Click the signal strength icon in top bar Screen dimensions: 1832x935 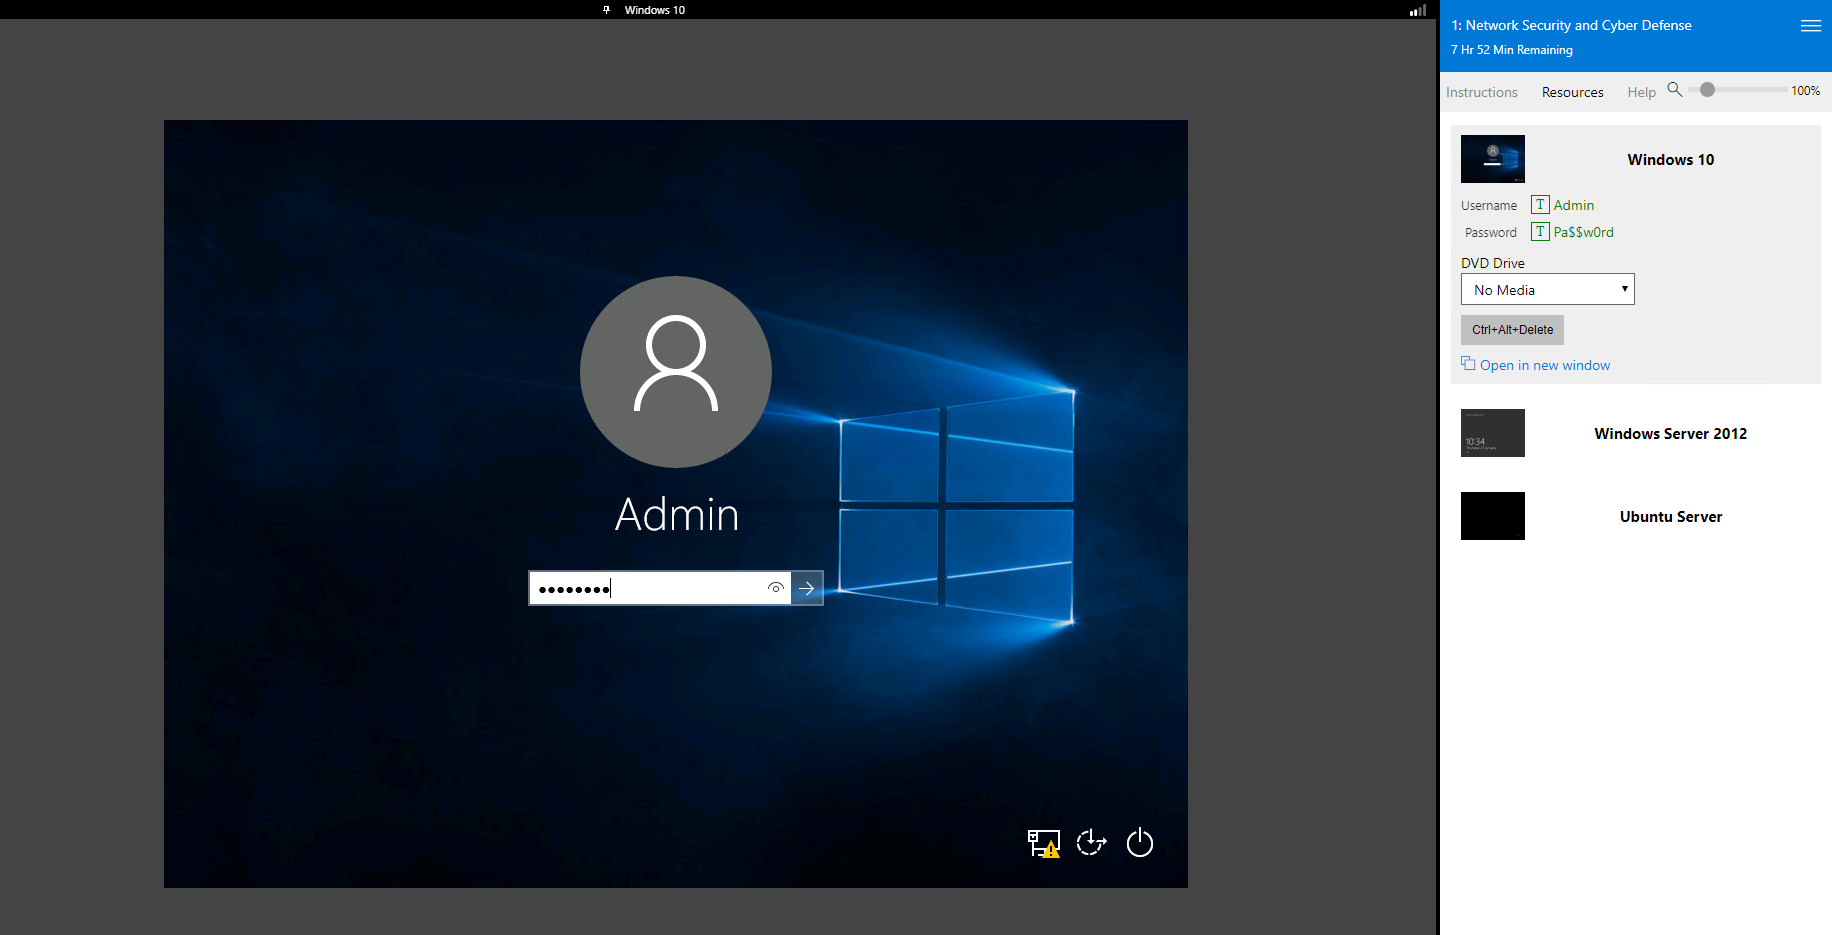1418,10
